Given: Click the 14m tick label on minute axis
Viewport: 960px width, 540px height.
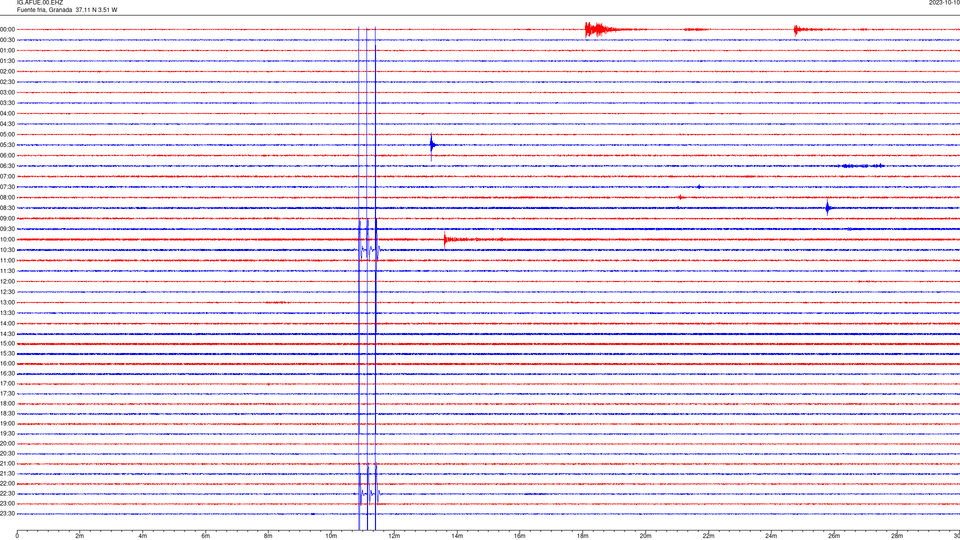Looking at the screenshot, I should [457, 536].
